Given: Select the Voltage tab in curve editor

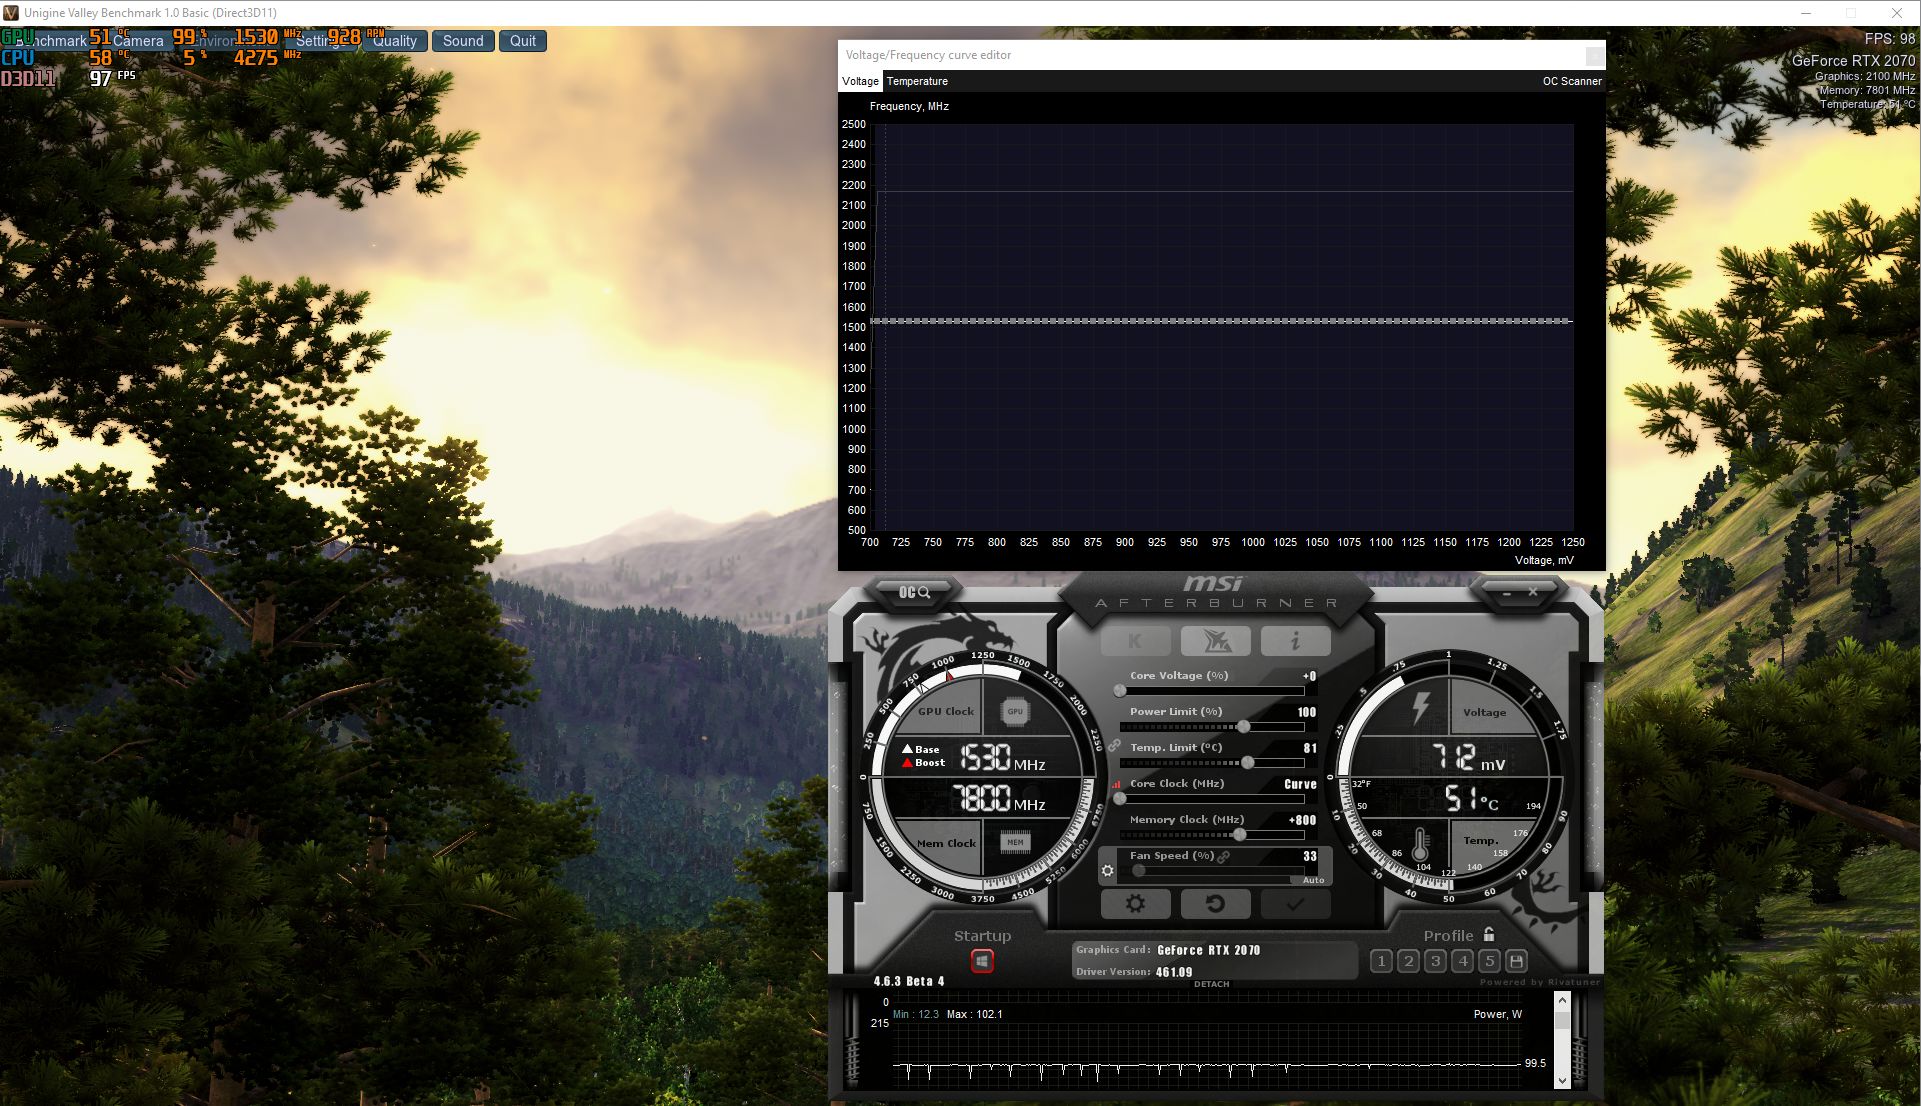Looking at the screenshot, I should tap(860, 81).
